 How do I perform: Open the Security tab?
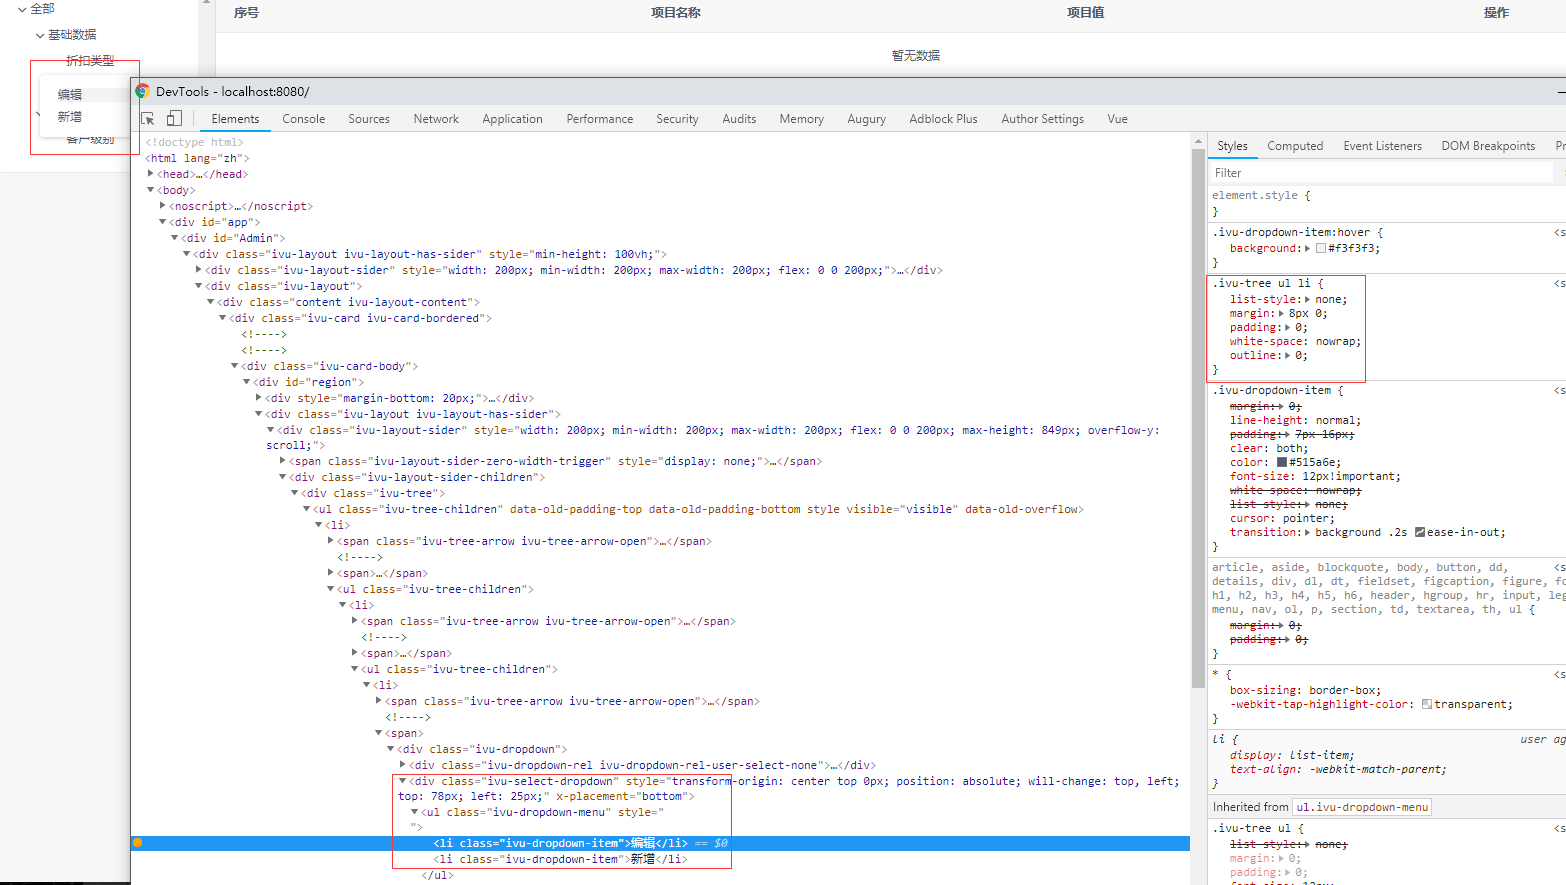677,119
